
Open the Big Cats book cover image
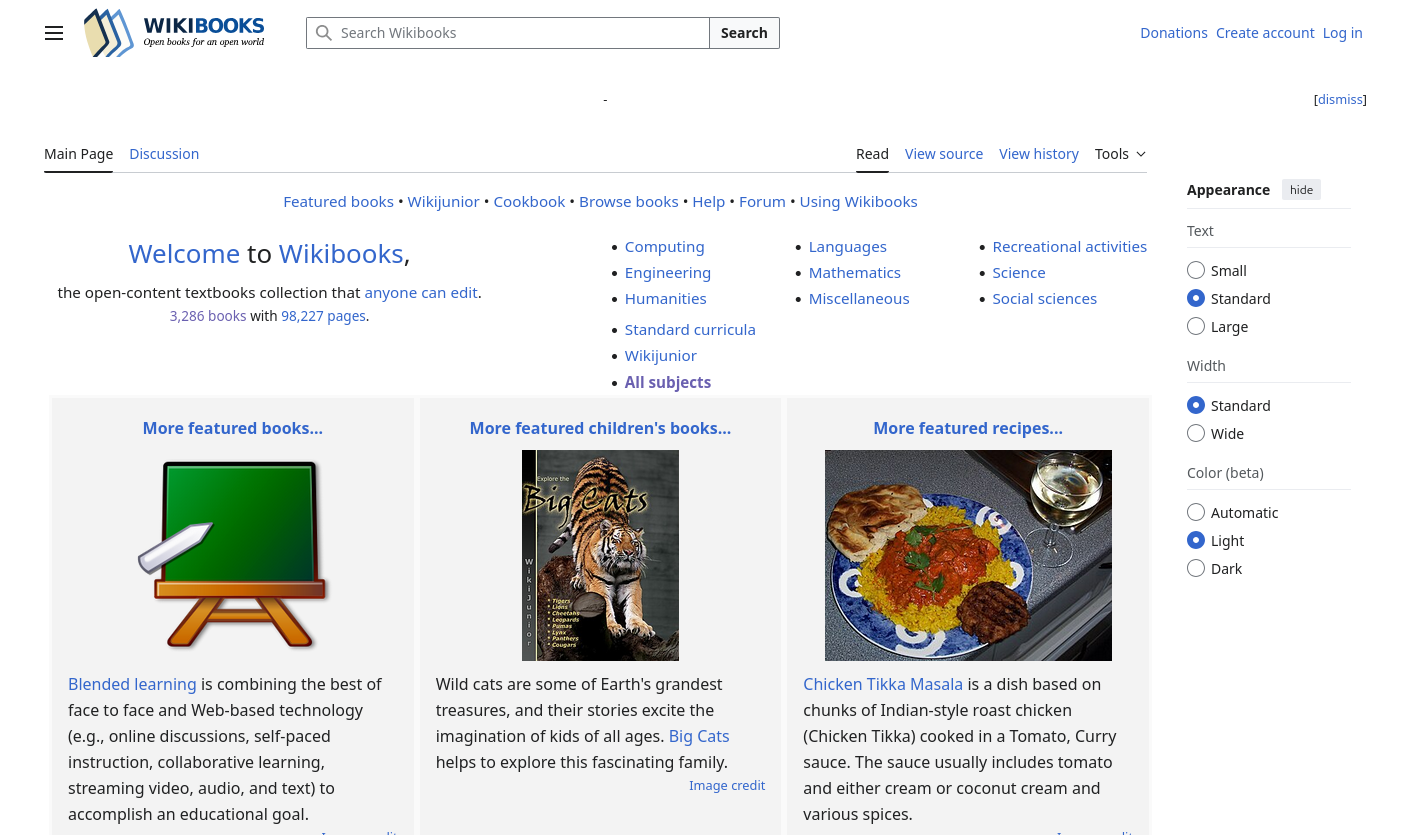(600, 555)
